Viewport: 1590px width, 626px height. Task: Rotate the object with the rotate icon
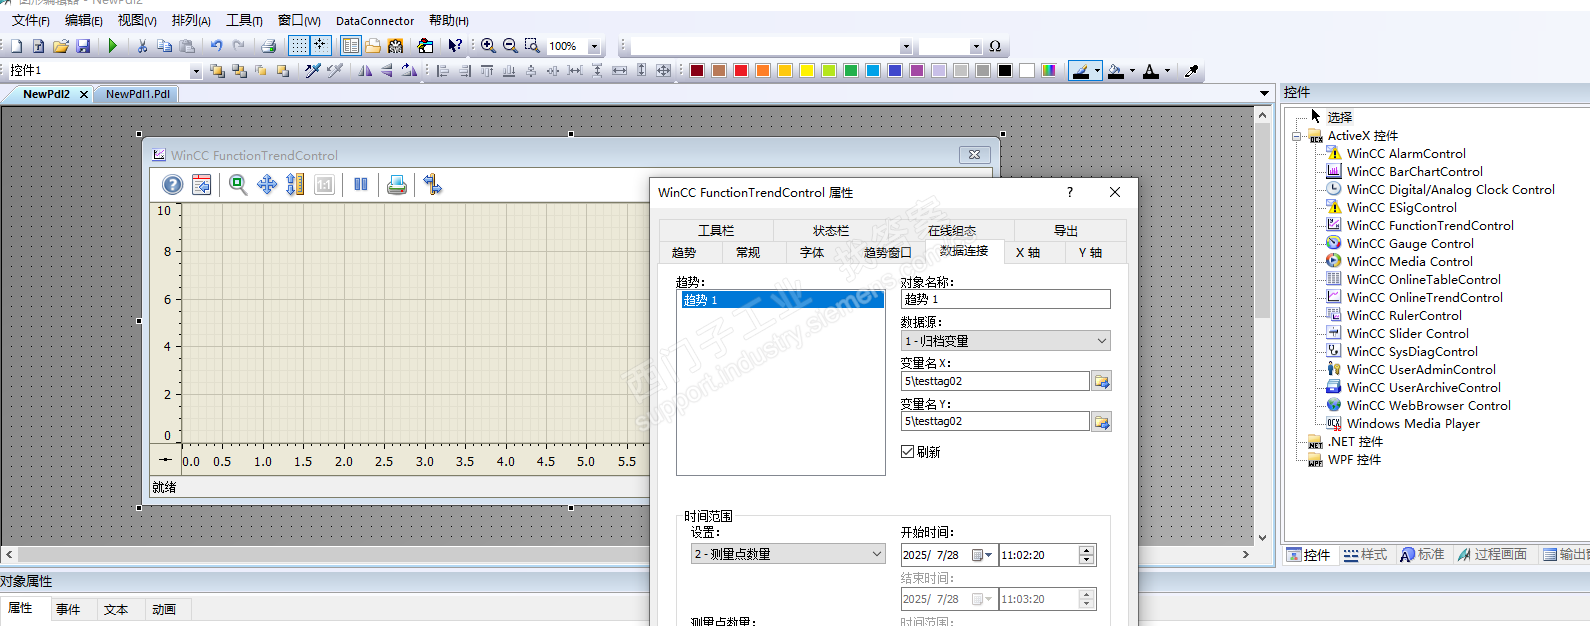409,71
